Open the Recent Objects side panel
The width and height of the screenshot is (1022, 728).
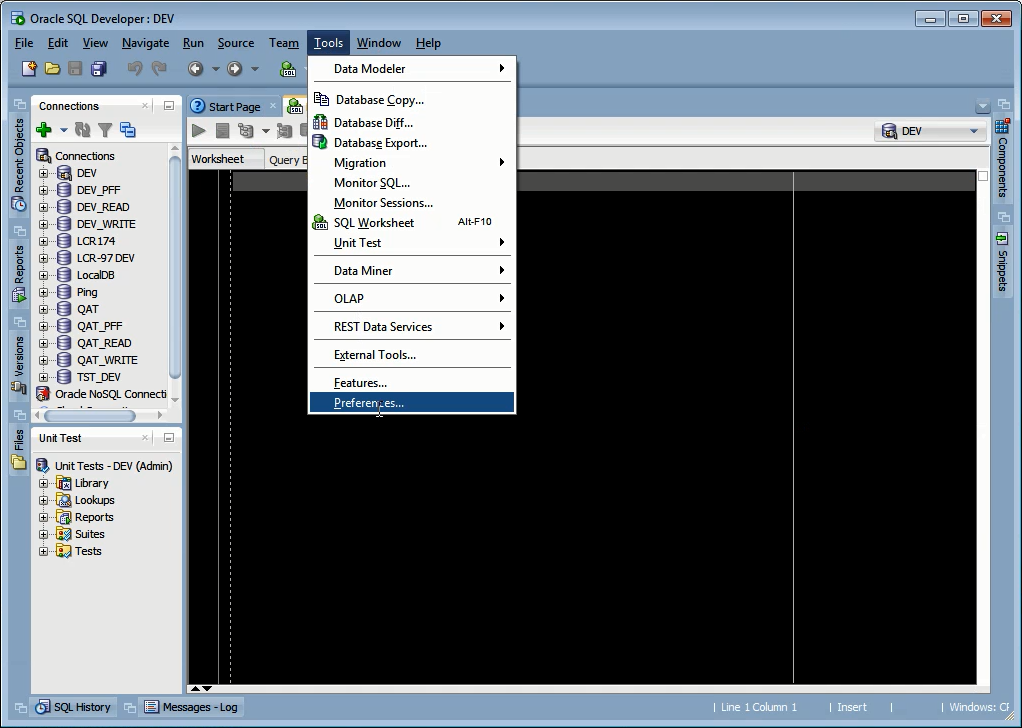[19, 165]
